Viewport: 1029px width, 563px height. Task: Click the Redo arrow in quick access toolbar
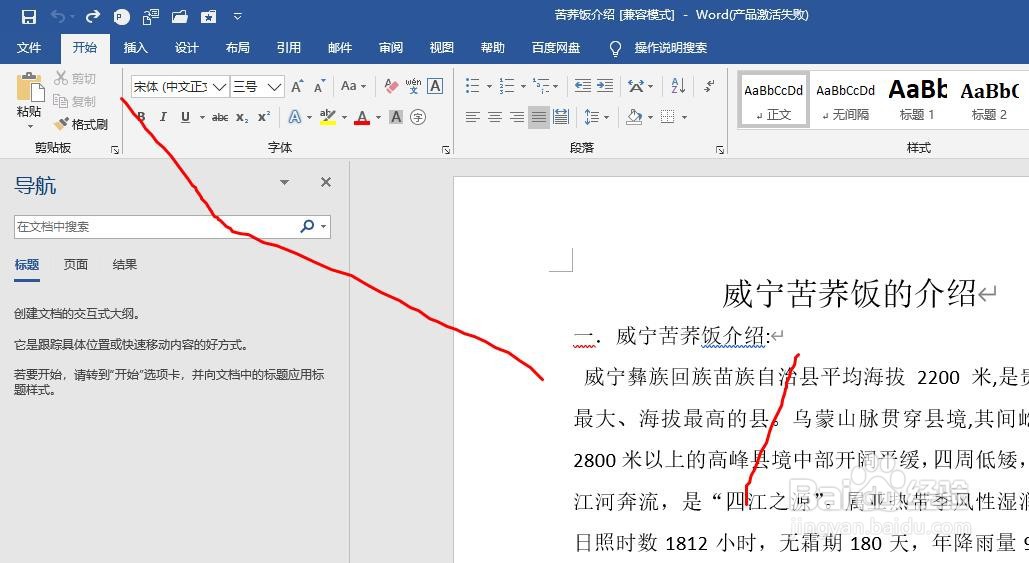click(x=93, y=16)
